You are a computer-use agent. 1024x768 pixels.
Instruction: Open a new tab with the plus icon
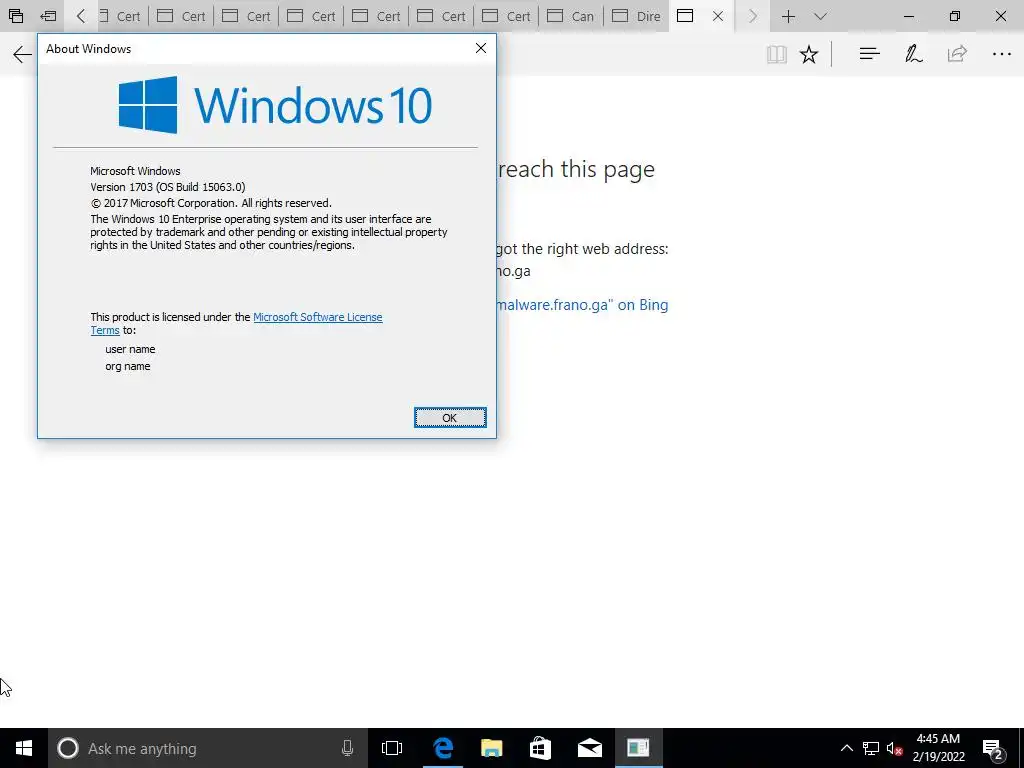click(788, 16)
